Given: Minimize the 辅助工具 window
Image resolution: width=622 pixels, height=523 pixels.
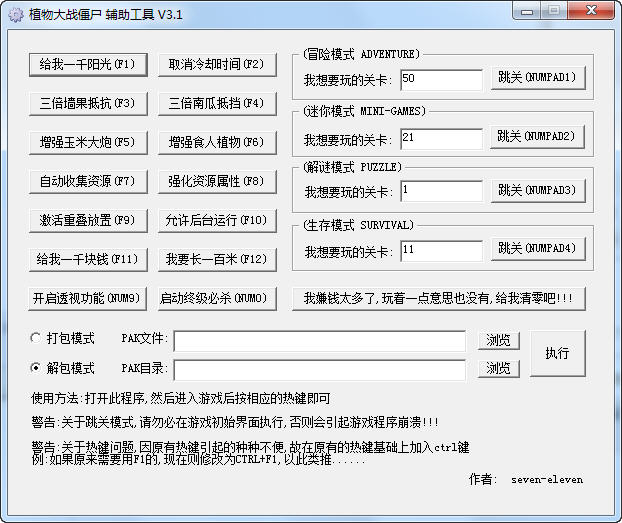Looking at the screenshot, I should tap(527, 12).
